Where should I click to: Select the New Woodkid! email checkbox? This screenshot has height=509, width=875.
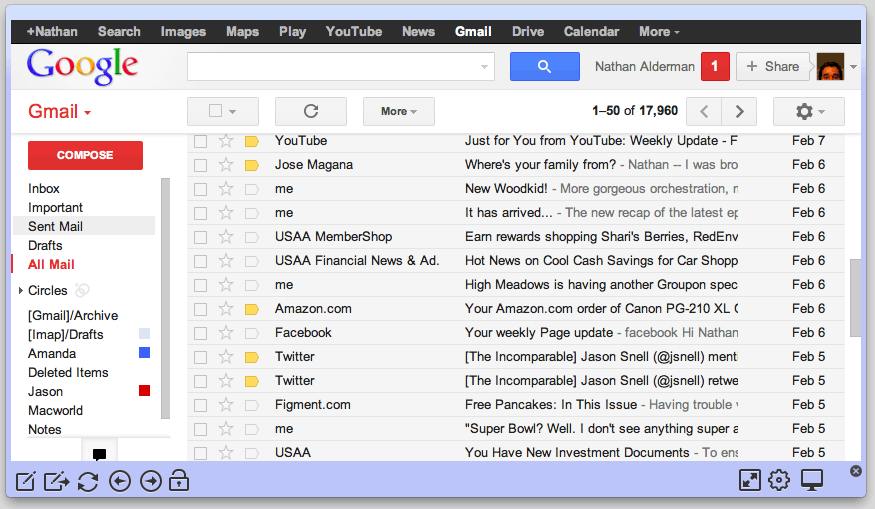[200, 189]
